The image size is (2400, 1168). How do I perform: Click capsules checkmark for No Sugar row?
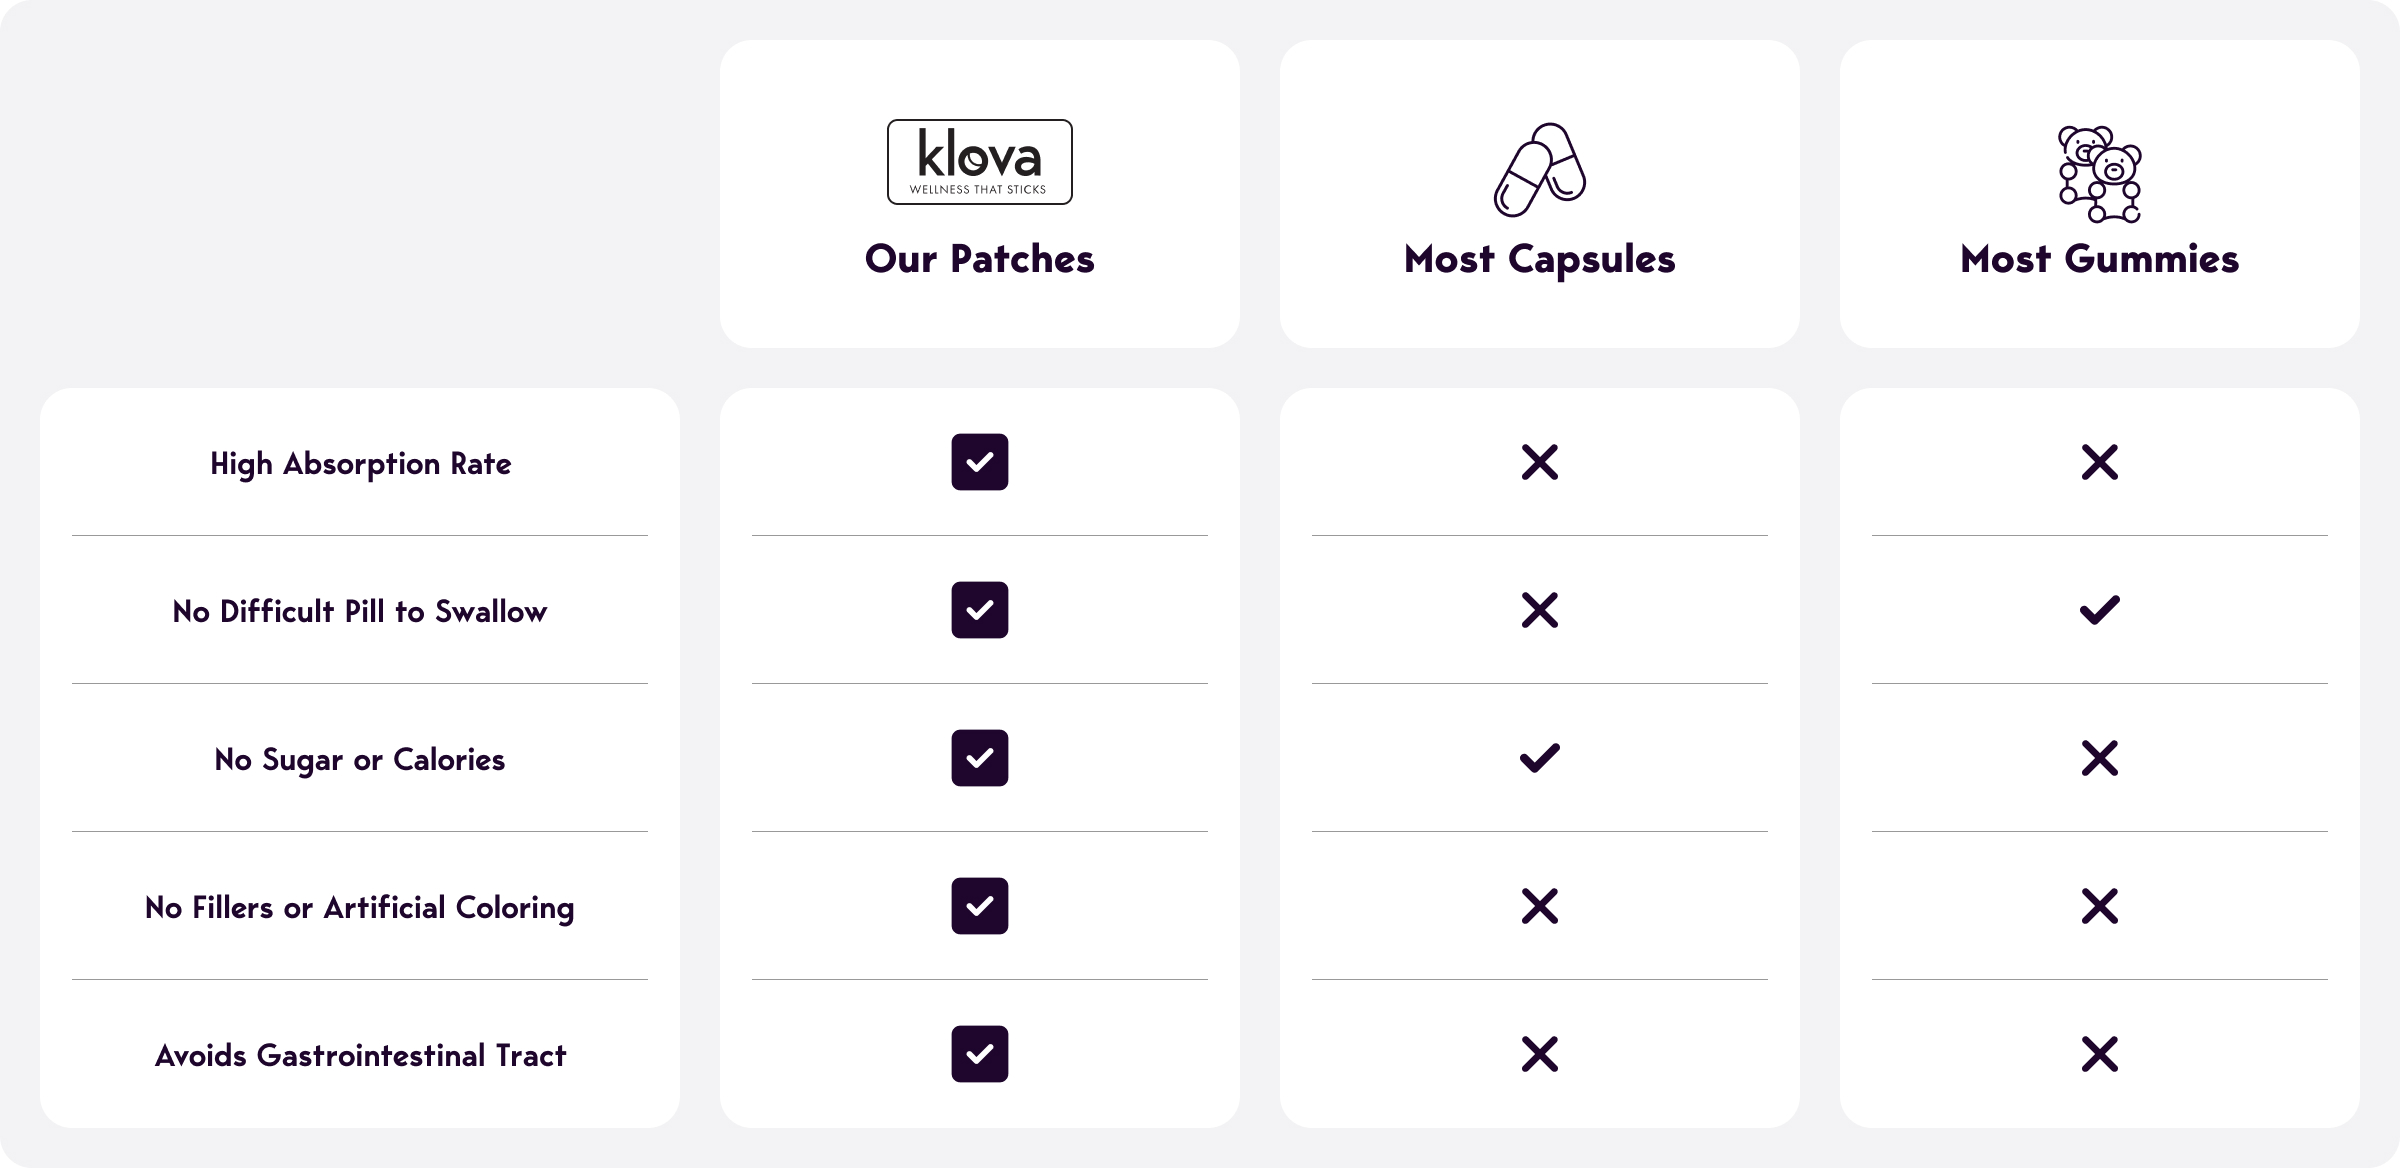(1539, 758)
